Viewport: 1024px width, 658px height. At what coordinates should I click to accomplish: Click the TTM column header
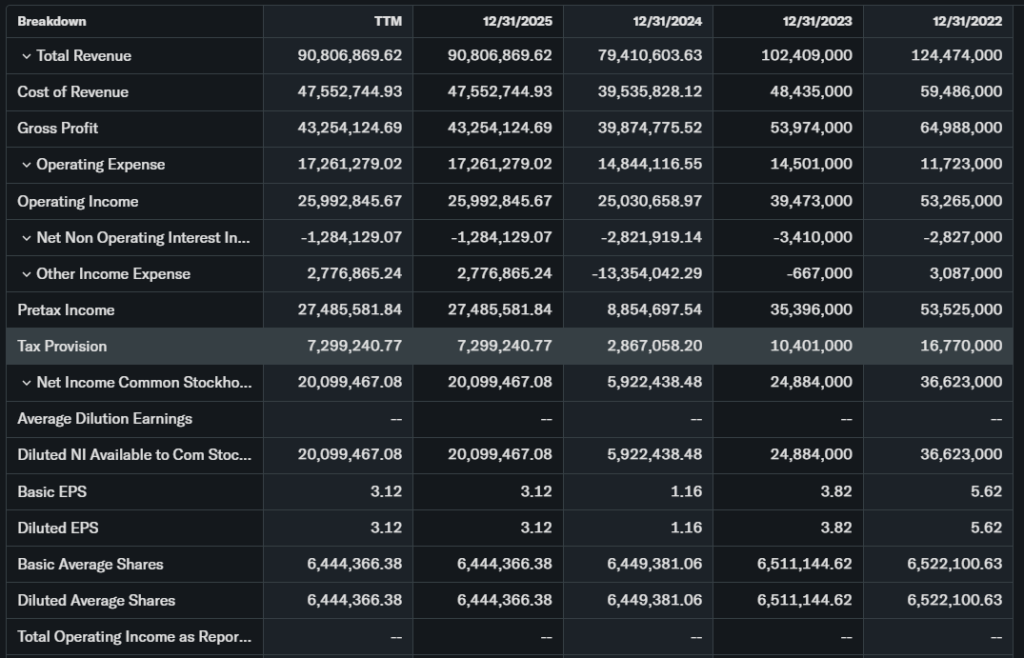(387, 21)
